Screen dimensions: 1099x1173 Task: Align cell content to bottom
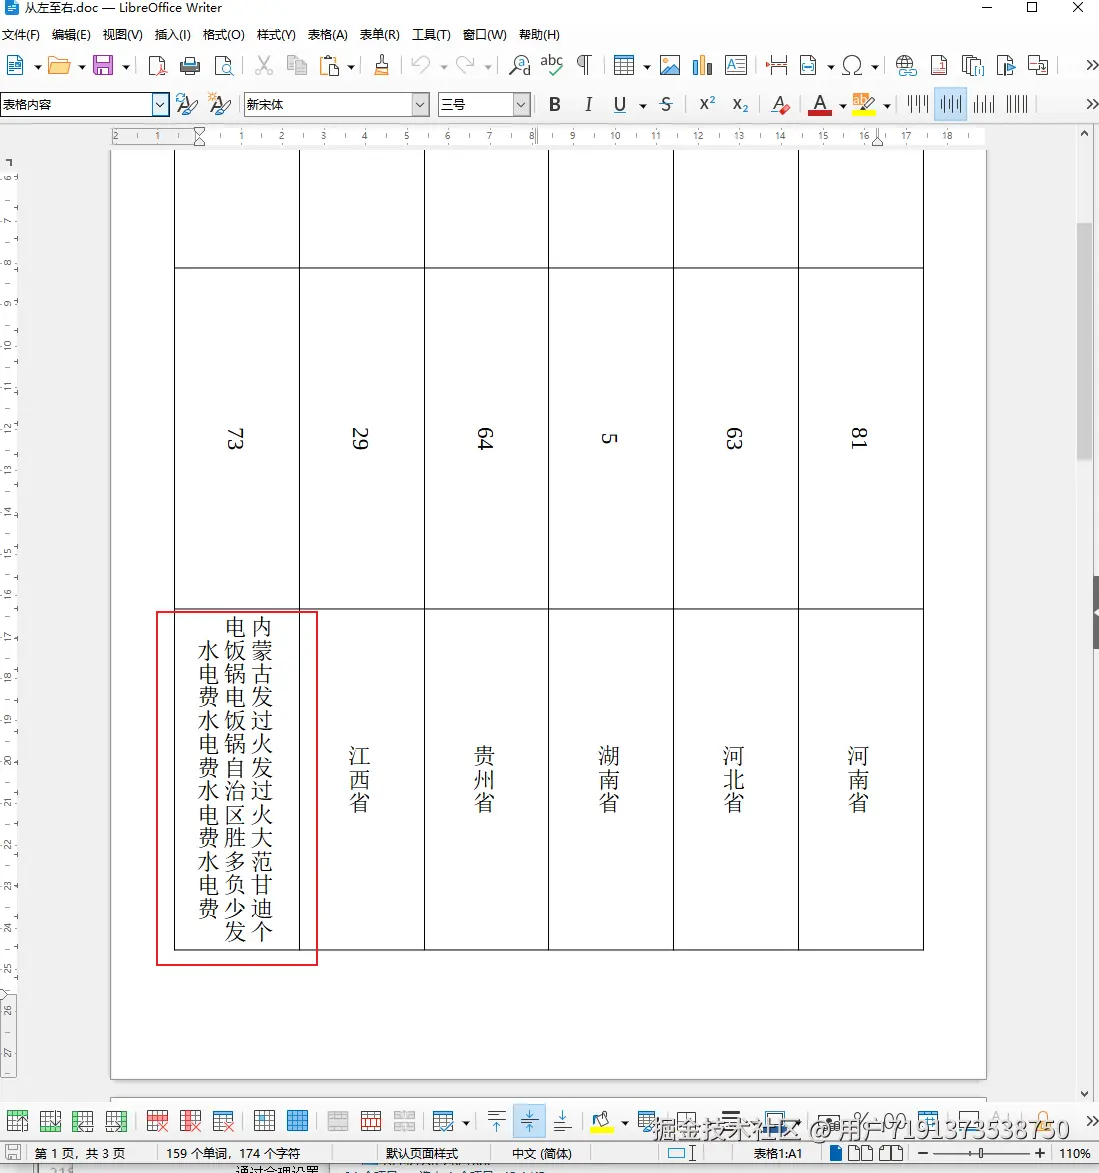563,1121
